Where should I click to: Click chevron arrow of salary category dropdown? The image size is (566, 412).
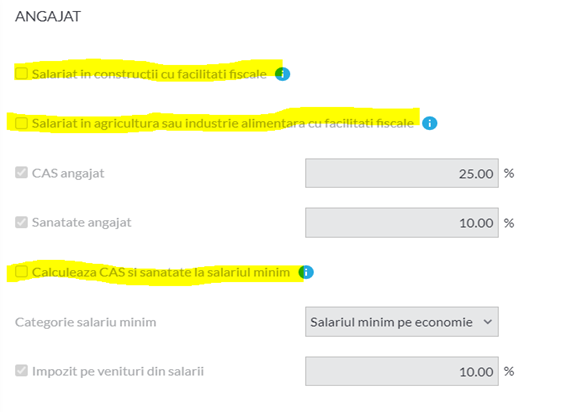488,322
